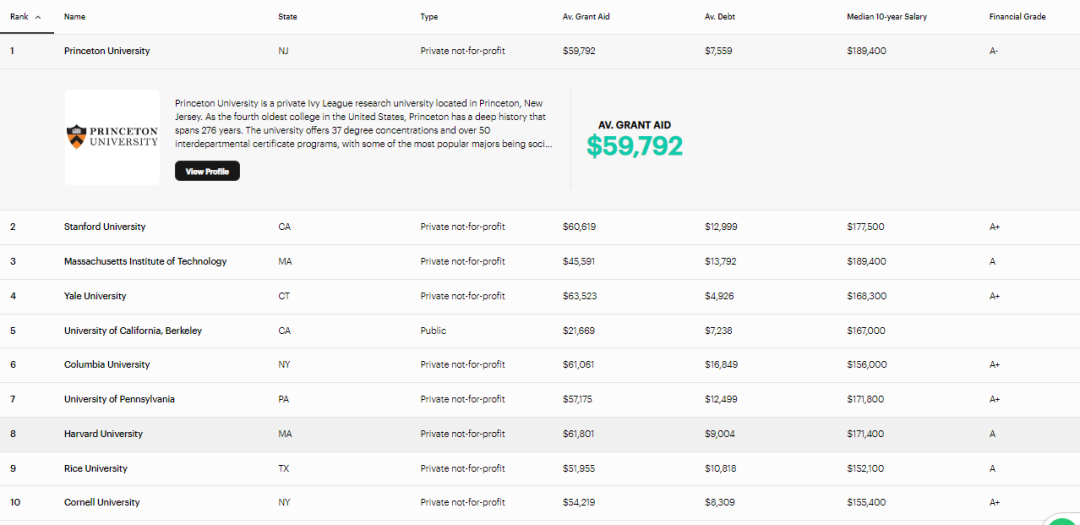The image size is (1080, 525).
Task: Open the Harvard University row
Action: tap(103, 434)
